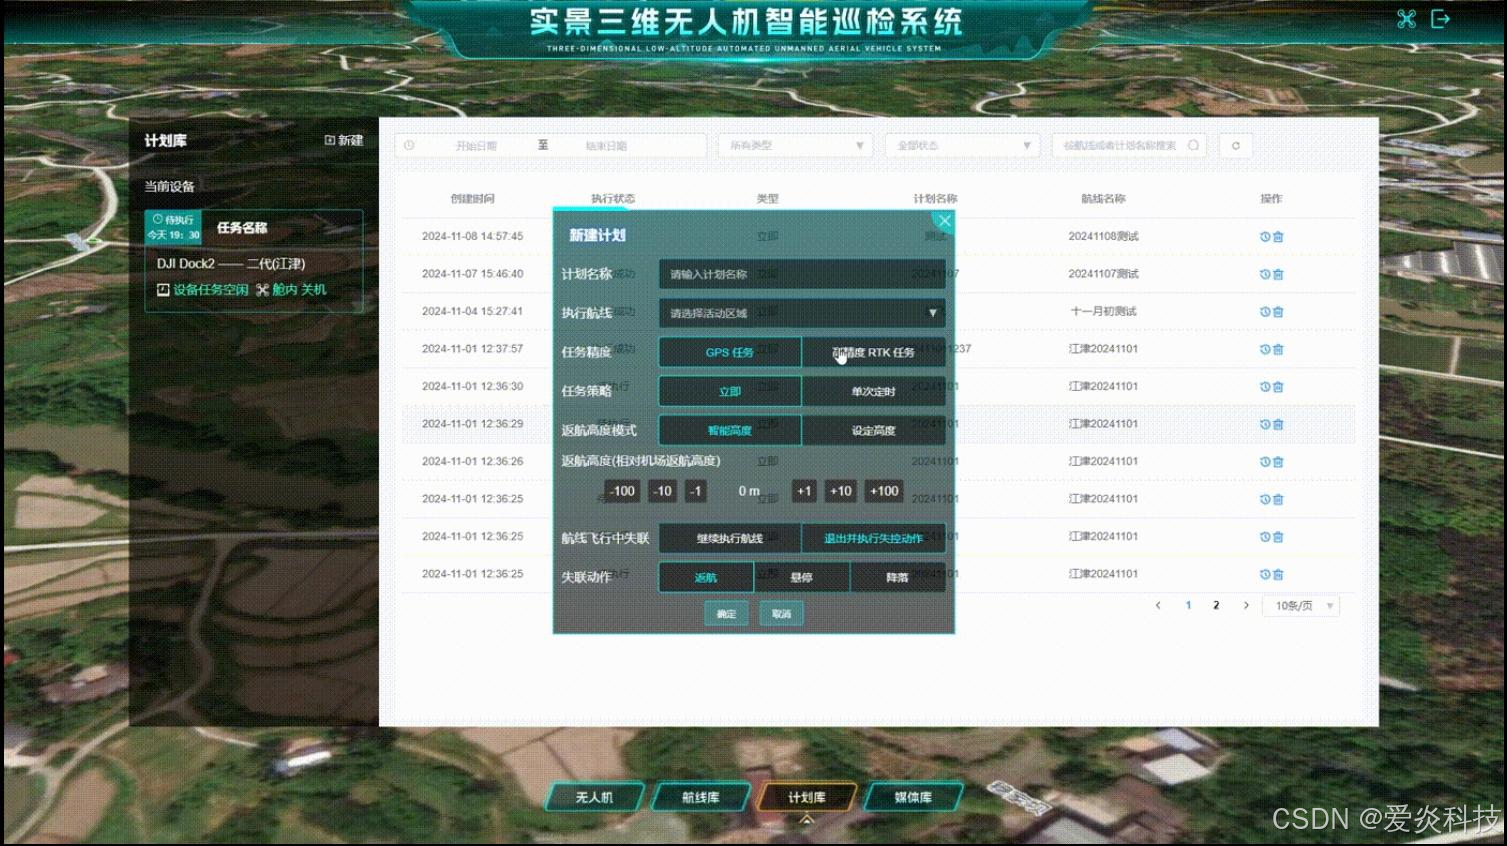1507x846 pixels.
Task: Switch to the 航线库 bottom tab
Action: pyautogui.click(x=700, y=797)
